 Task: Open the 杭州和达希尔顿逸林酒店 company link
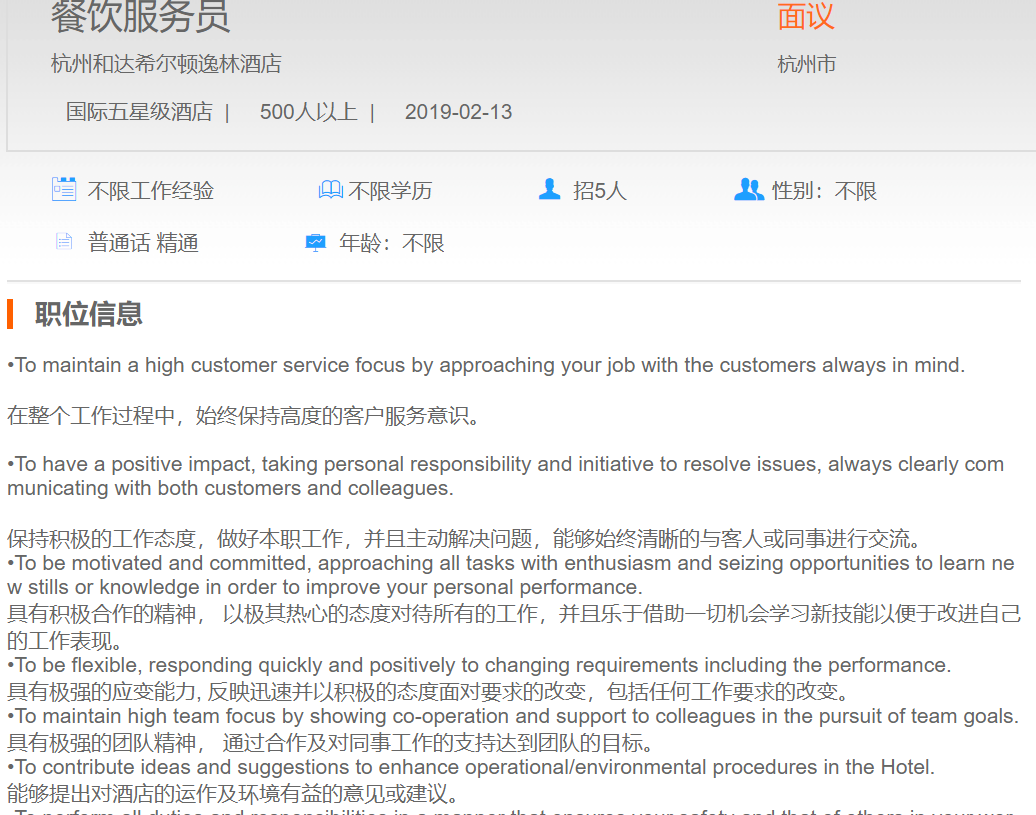tap(166, 64)
